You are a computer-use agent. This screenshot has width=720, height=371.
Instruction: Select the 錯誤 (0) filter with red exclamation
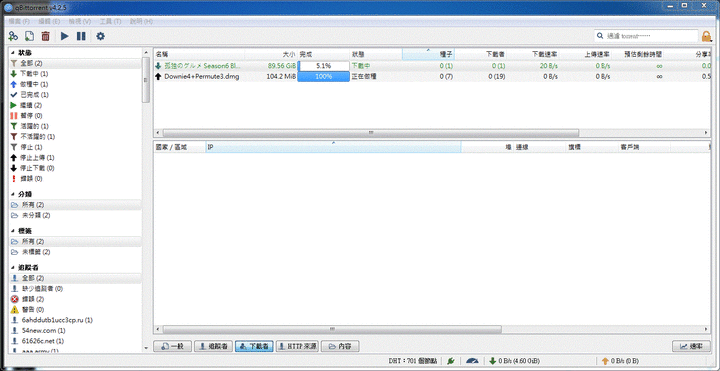[x=75, y=179]
